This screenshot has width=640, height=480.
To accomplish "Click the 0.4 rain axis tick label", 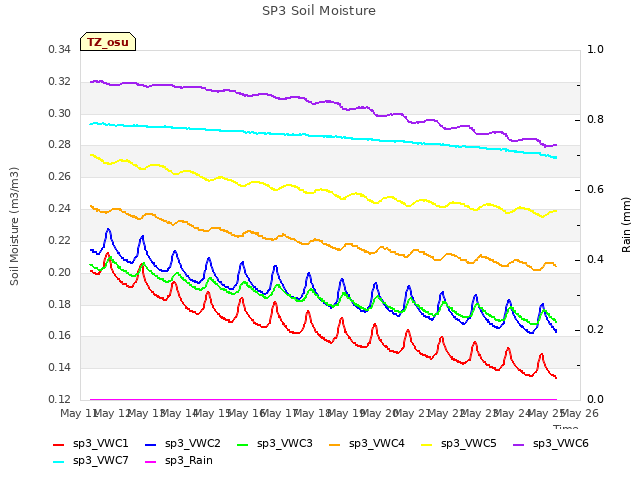I will point(595,260).
